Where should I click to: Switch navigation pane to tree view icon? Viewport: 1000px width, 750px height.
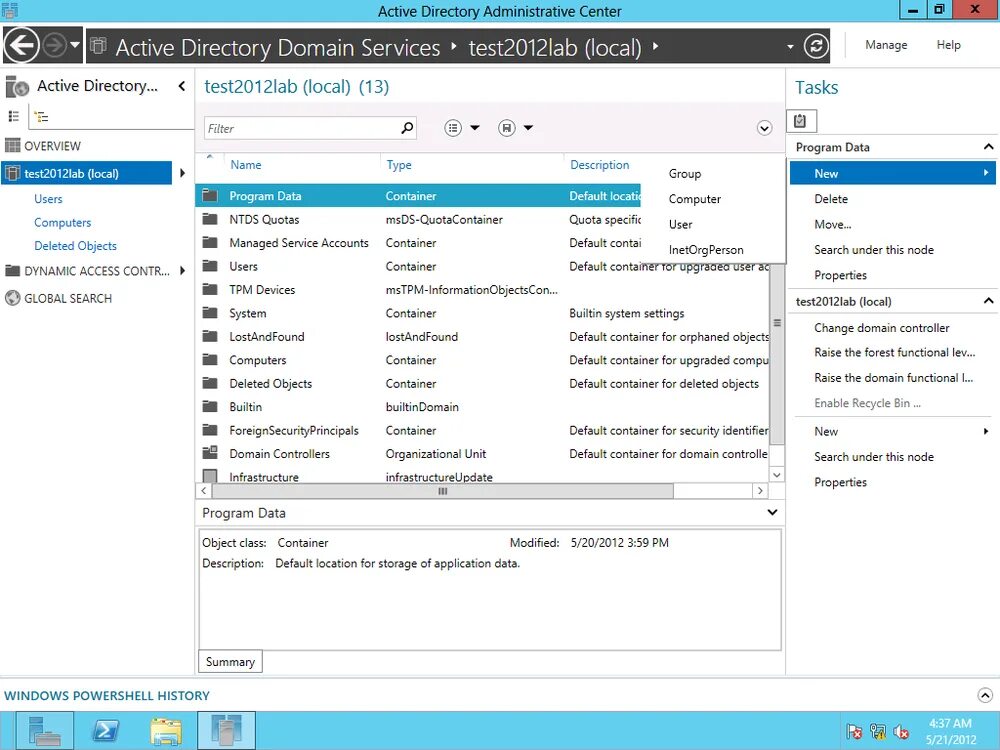[x=41, y=117]
